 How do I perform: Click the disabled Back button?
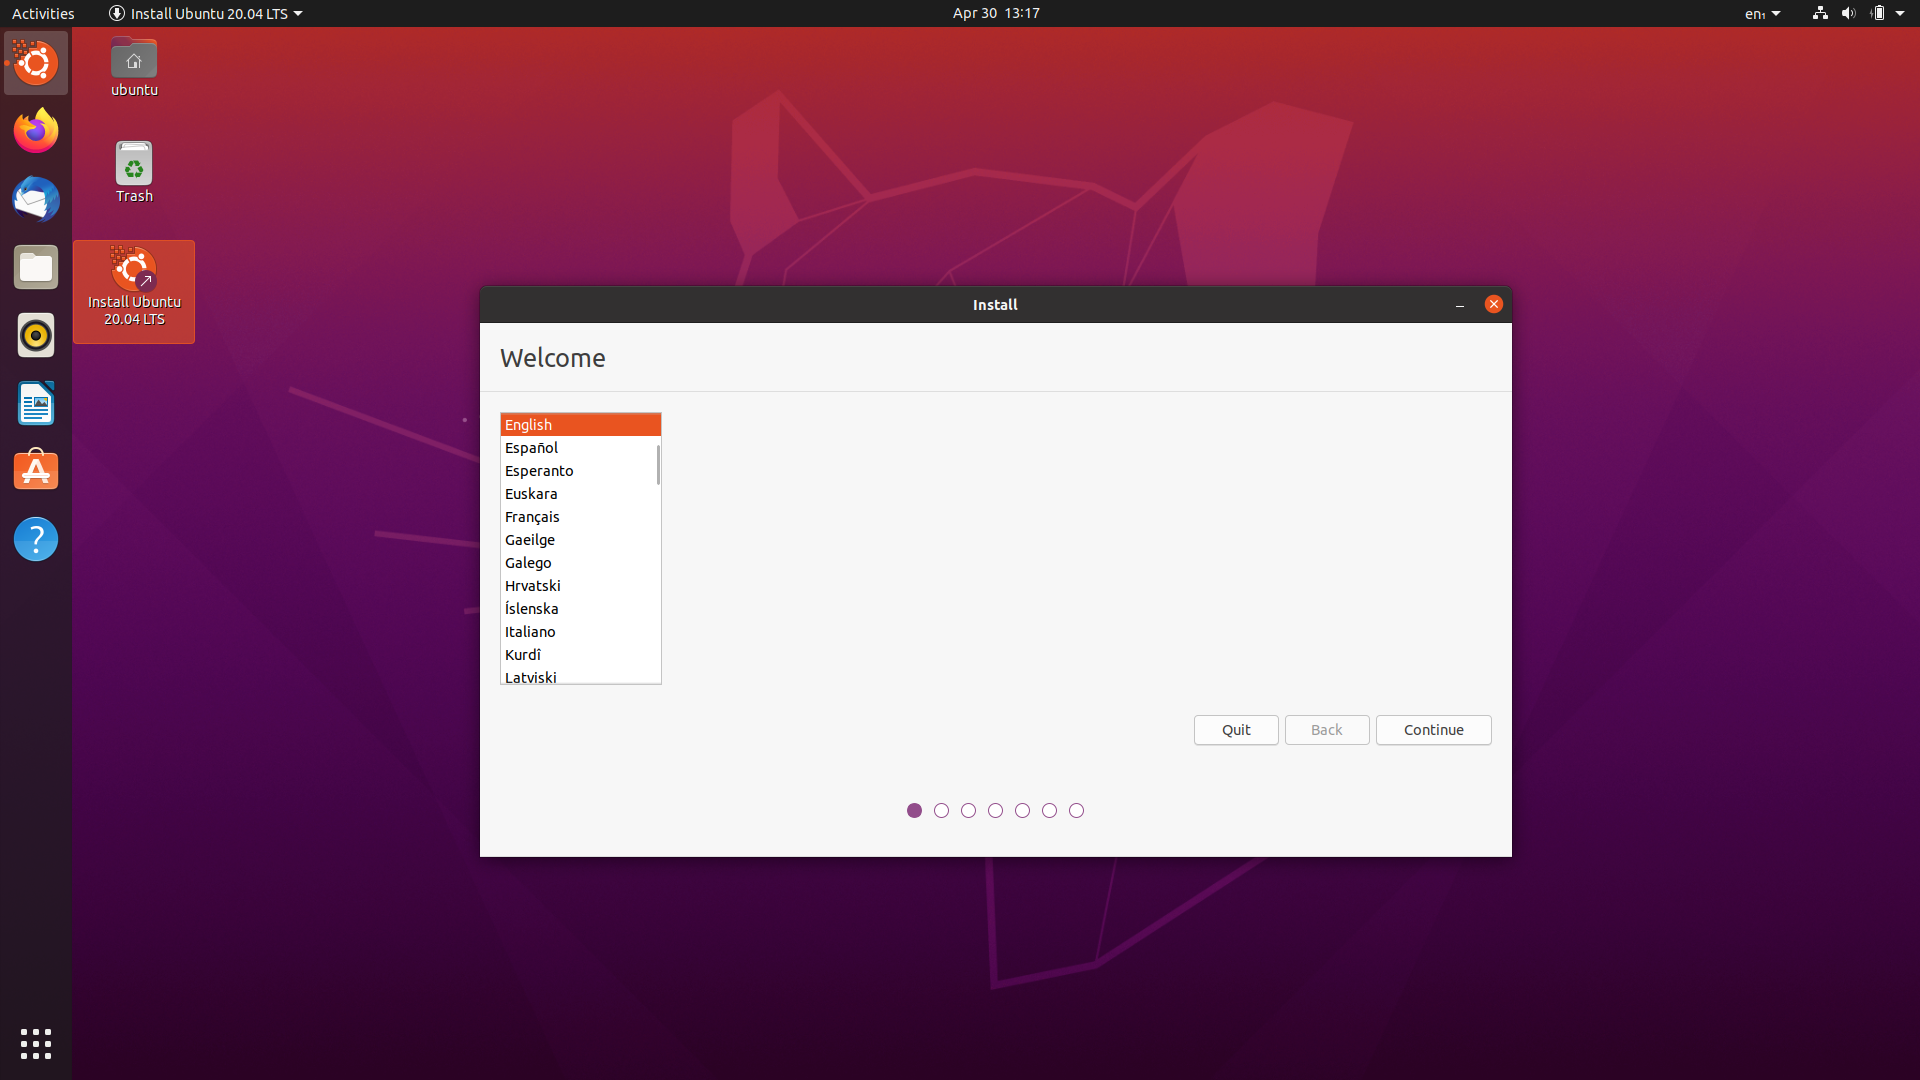click(1327, 730)
